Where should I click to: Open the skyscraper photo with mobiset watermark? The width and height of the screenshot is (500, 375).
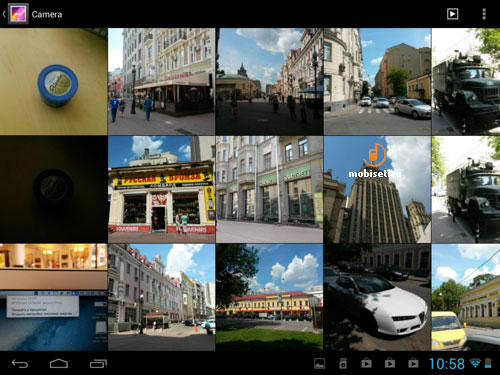click(x=377, y=189)
